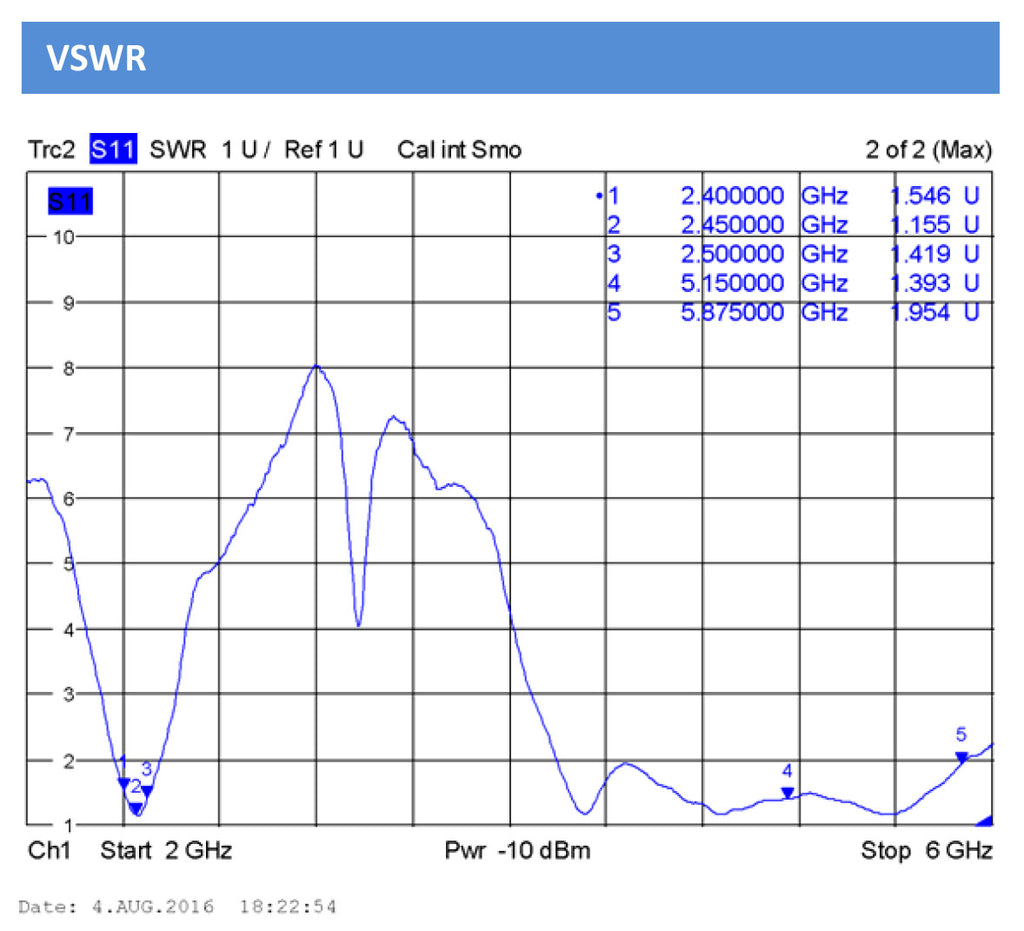Click marker 5 triangle near 5.875 GHz
This screenshot has height=931, width=1024.
point(961,757)
